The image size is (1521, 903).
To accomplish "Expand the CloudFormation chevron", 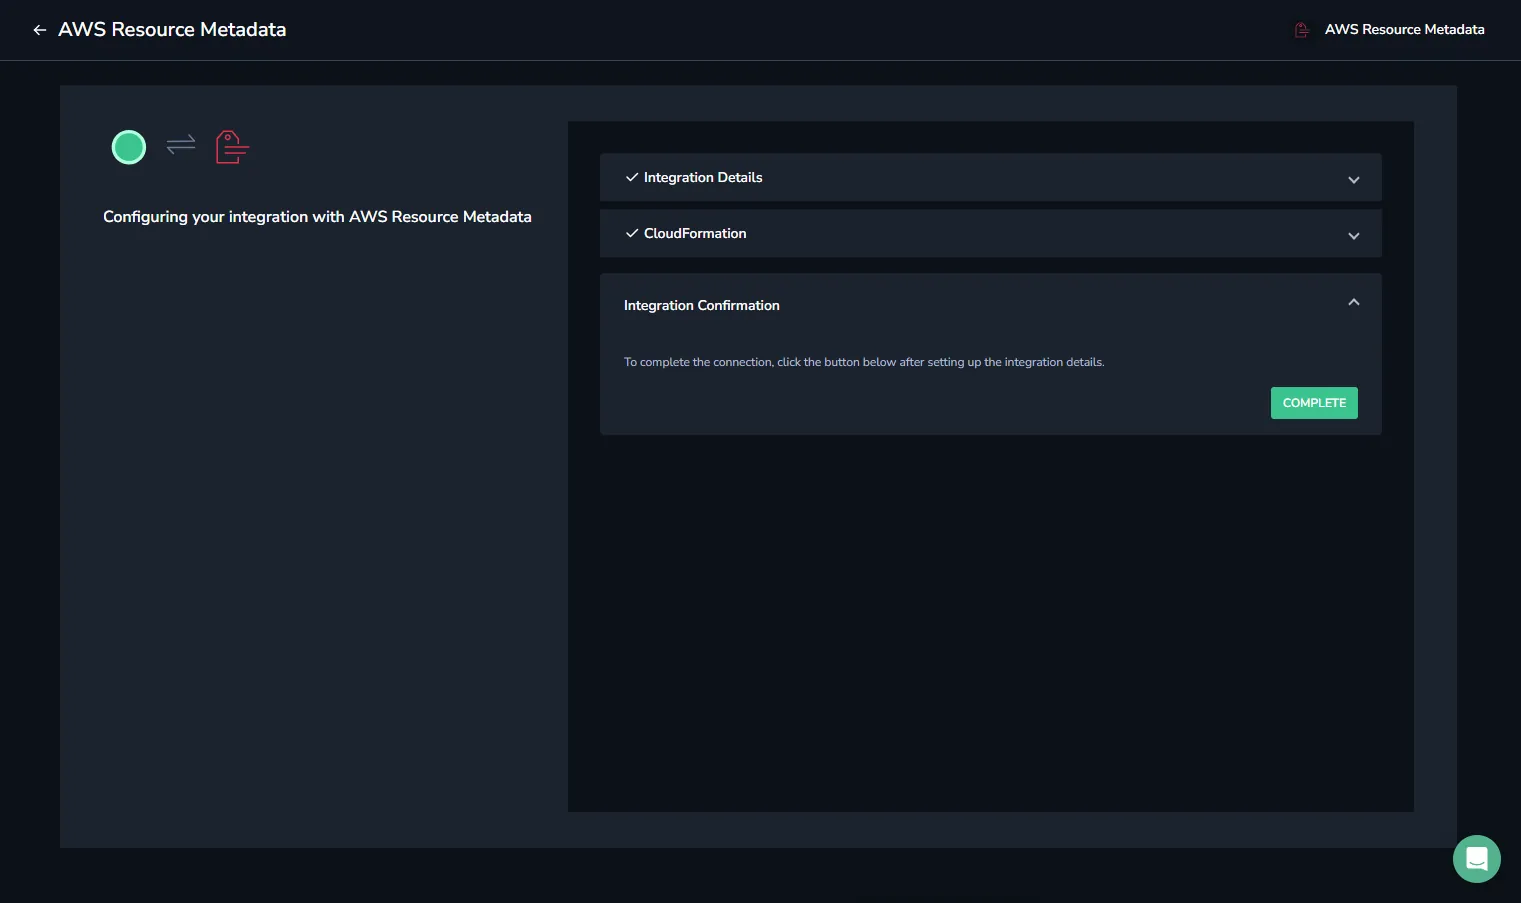I will pos(1354,236).
